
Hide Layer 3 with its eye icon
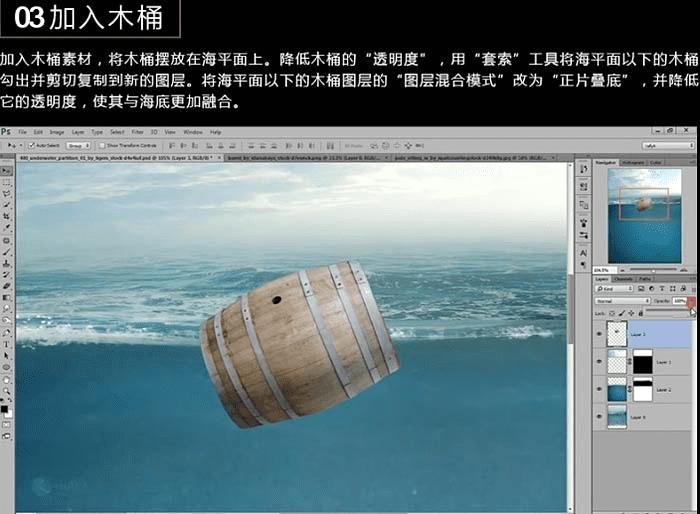click(599, 334)
